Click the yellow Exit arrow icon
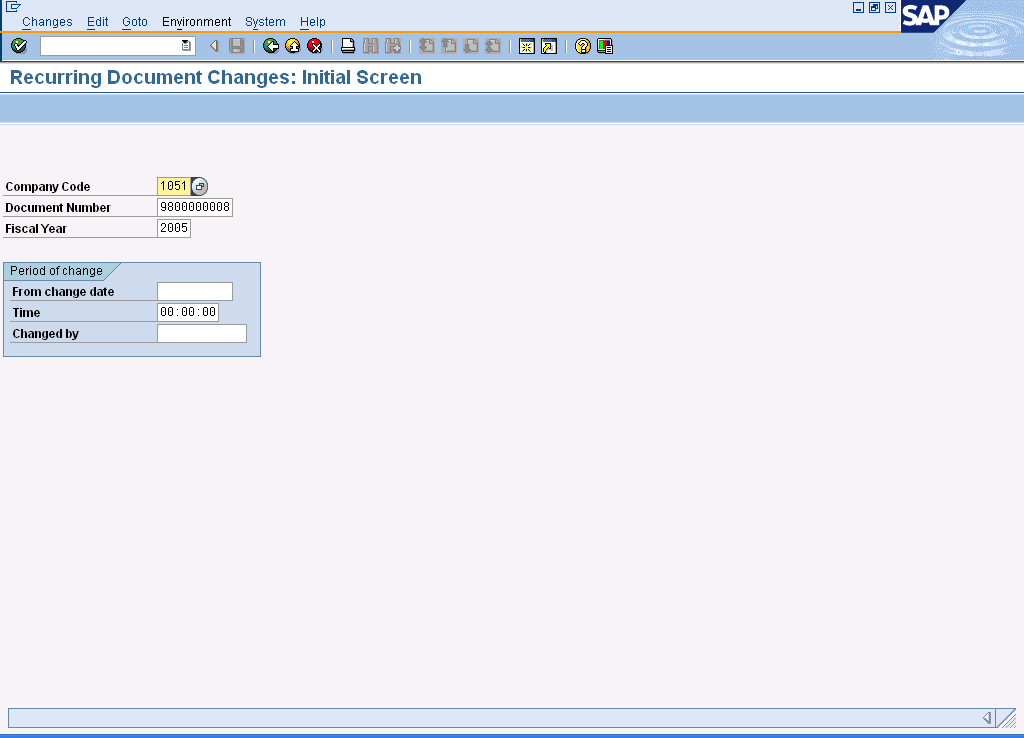 293,46
